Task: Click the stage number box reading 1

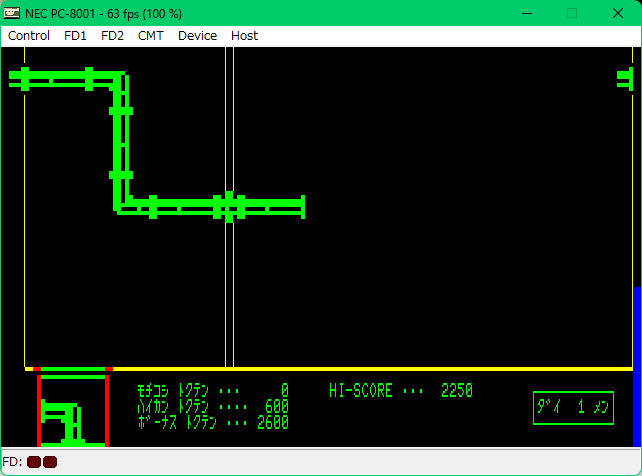Action: [x=573, y=408]
